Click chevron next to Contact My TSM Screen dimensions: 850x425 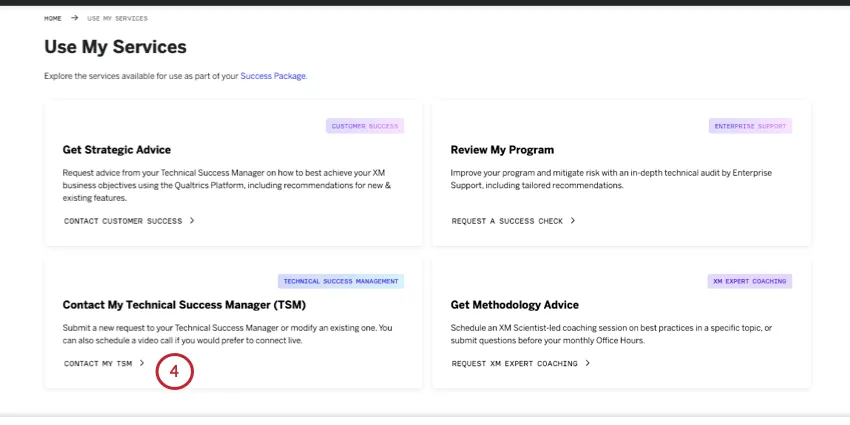tap(142, 363)
